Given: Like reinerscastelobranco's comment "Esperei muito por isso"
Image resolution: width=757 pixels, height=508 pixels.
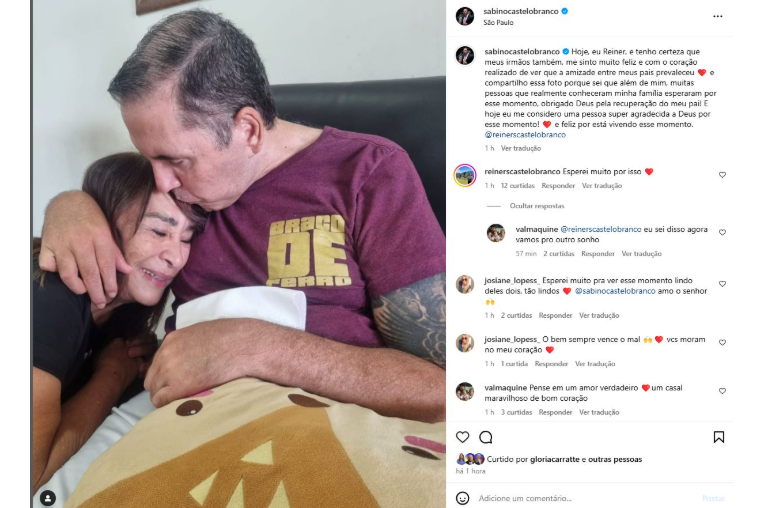Looking at the screenshot, I should click(722, 175).
